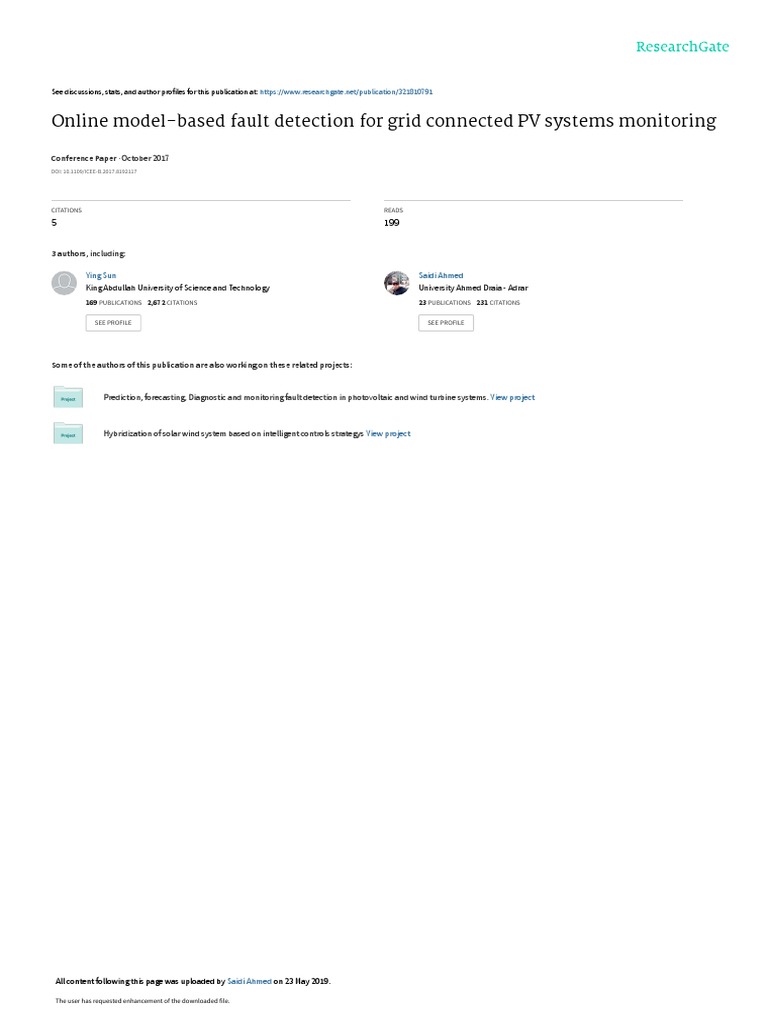Screen dimensions: 768x1024
Task: Click University Ahmed Draia - Adrar affiliation
Action: click(473, 288)
